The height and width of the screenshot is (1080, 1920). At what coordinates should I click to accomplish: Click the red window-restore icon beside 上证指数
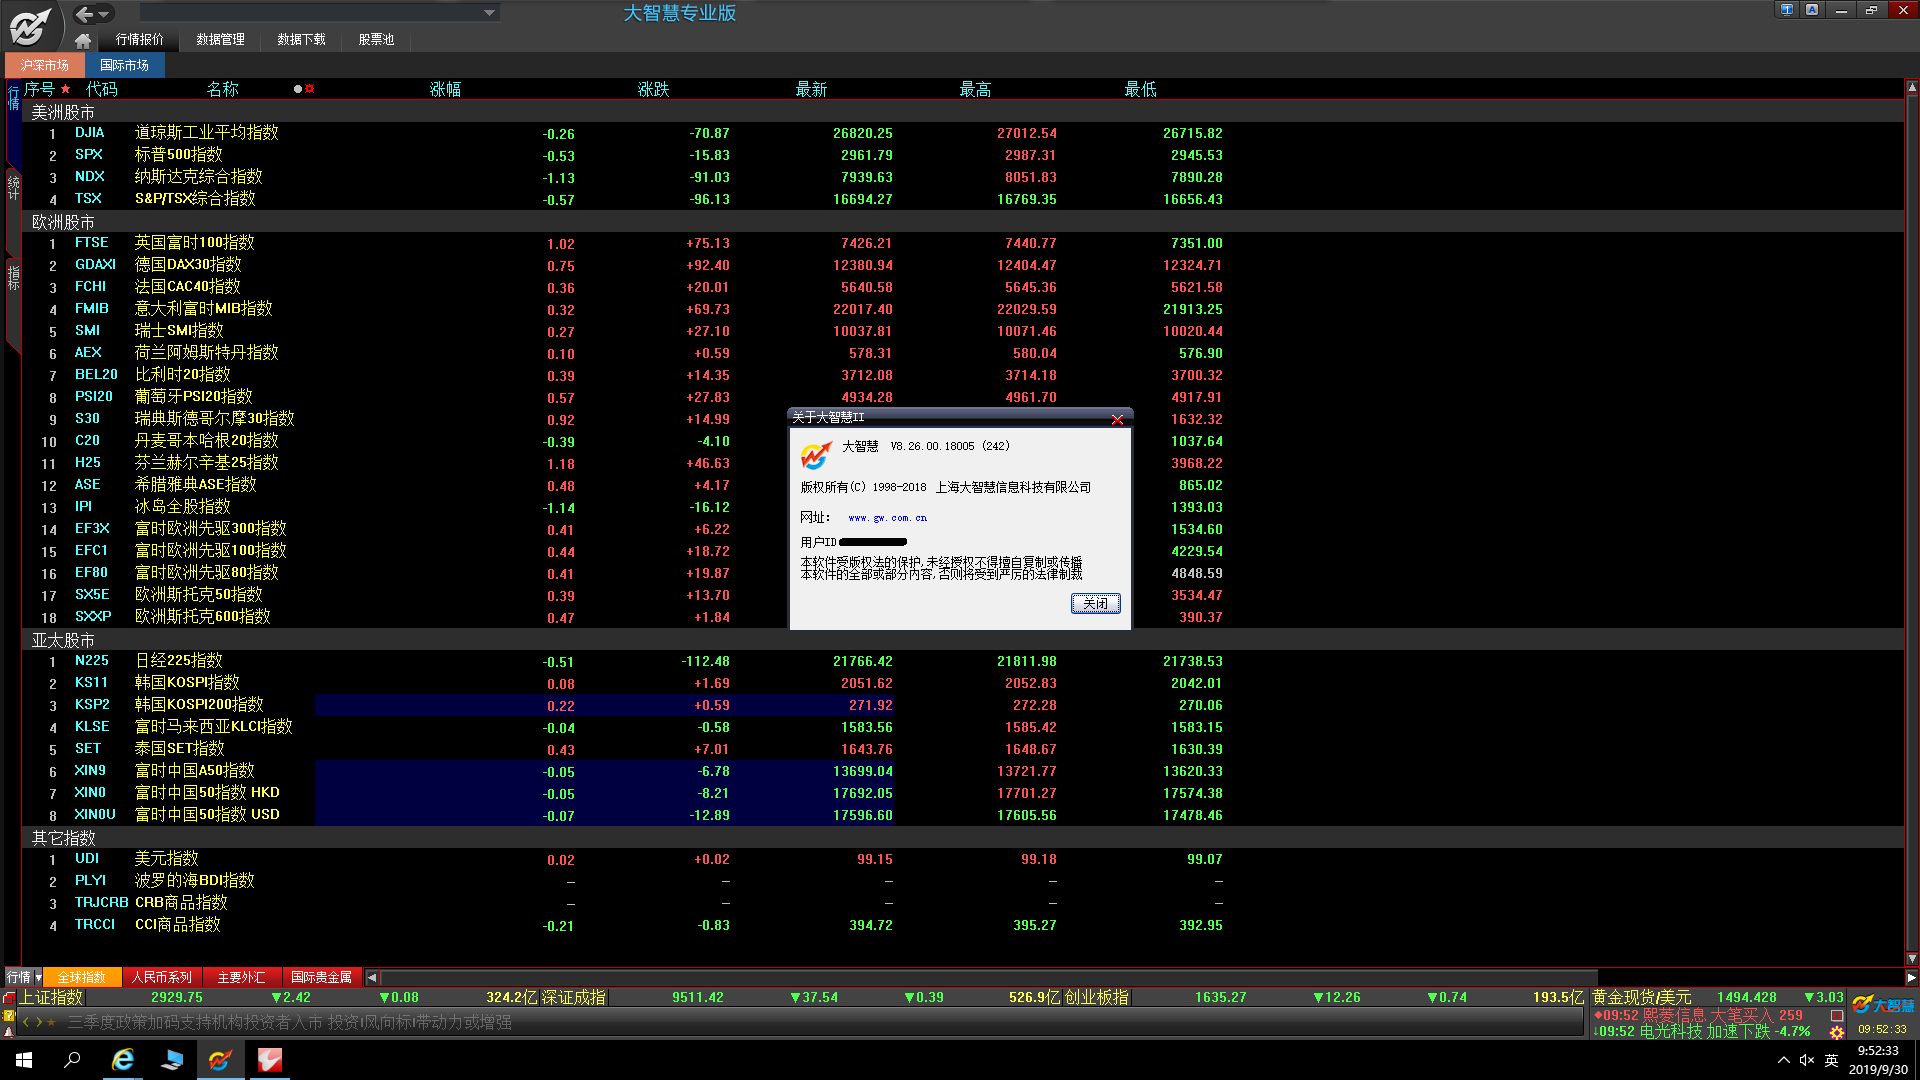click(9, 998)
